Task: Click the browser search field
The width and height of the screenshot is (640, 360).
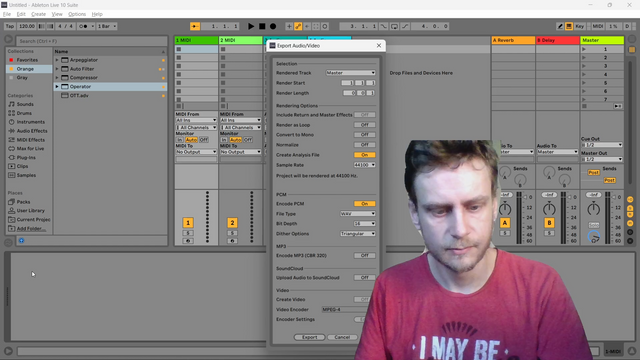Action: (x=92, y=41)
